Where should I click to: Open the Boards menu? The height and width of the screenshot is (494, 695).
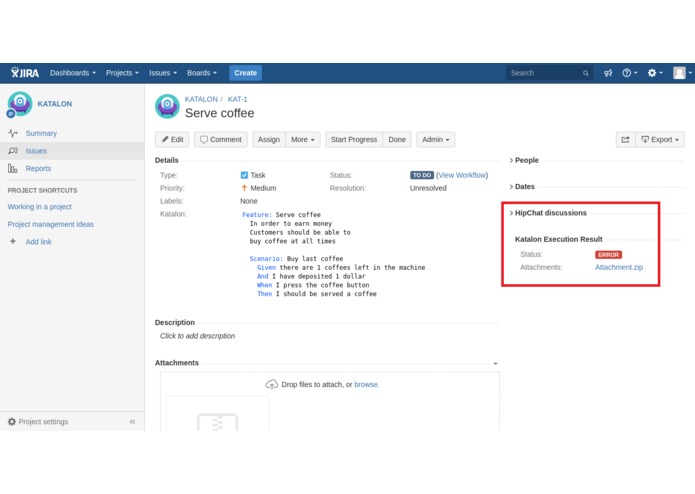click(202, 73)
